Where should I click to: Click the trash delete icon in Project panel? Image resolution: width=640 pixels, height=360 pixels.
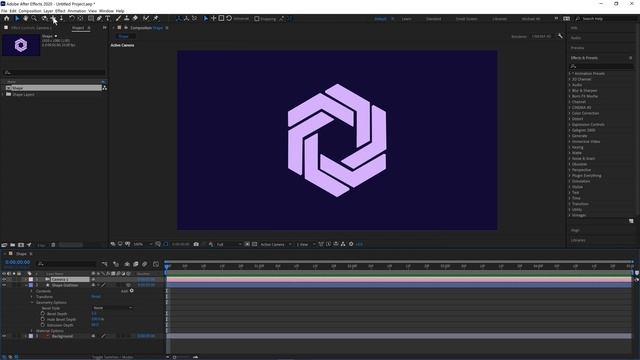click(53, 245)
